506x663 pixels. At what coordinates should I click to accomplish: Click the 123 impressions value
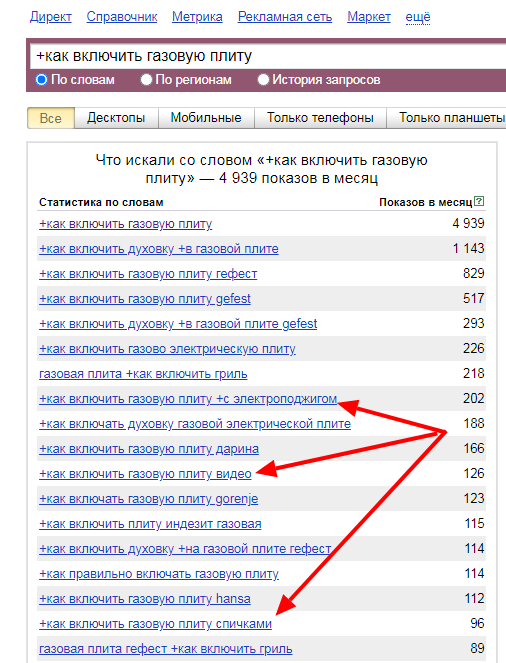tap(474, 498)
